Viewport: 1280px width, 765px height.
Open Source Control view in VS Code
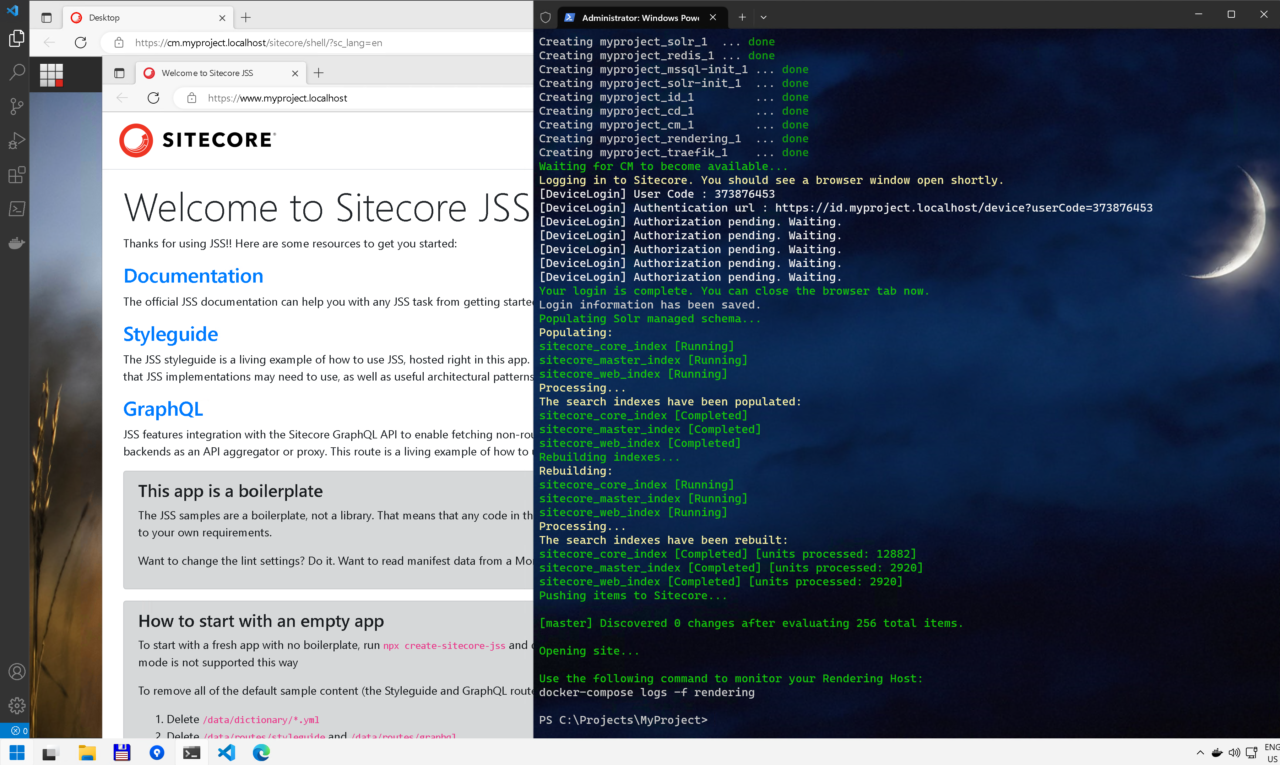[x=15, y=106]
